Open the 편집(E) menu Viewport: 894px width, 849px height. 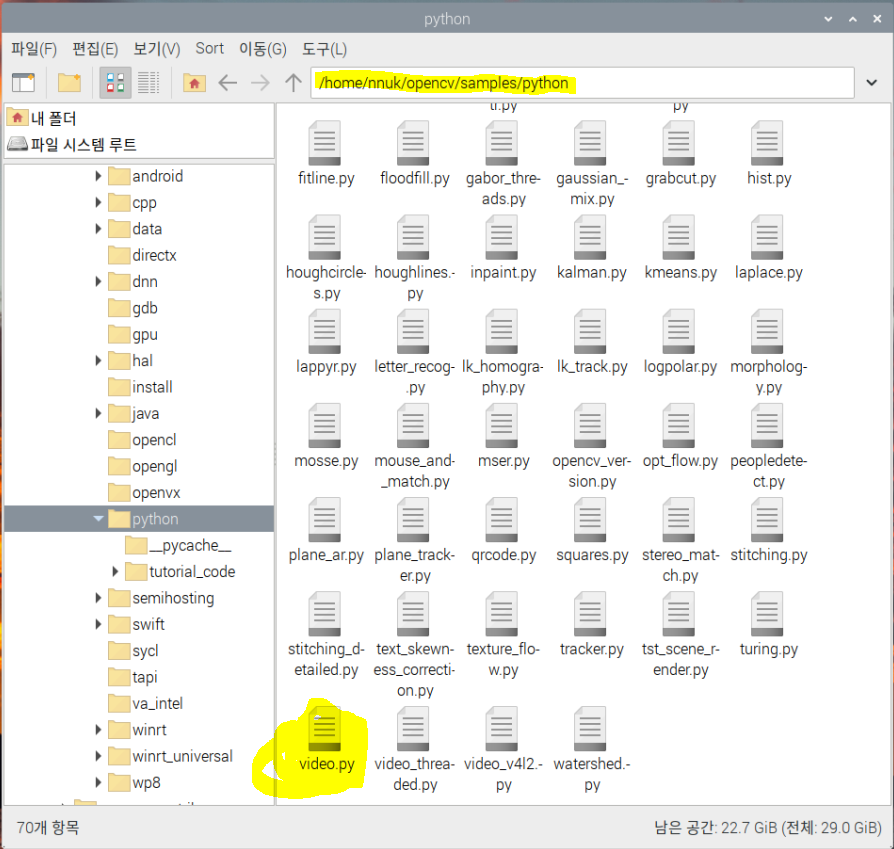pos(95,49)
